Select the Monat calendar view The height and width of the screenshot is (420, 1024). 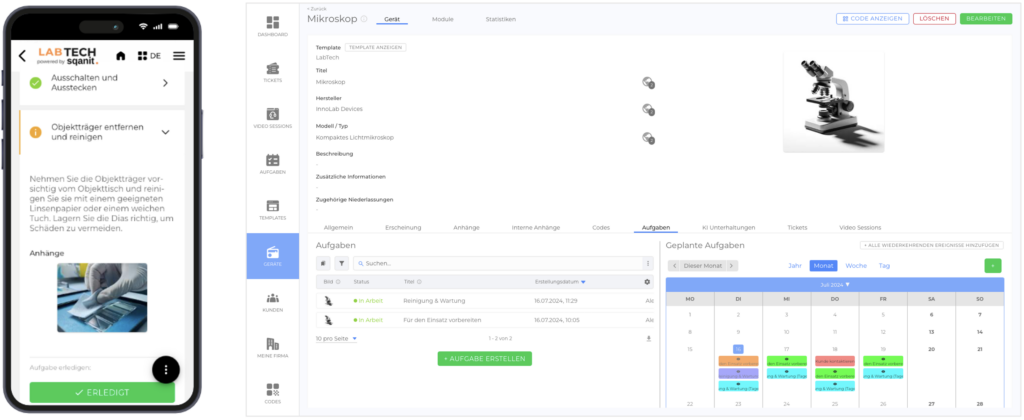(823, 265)
